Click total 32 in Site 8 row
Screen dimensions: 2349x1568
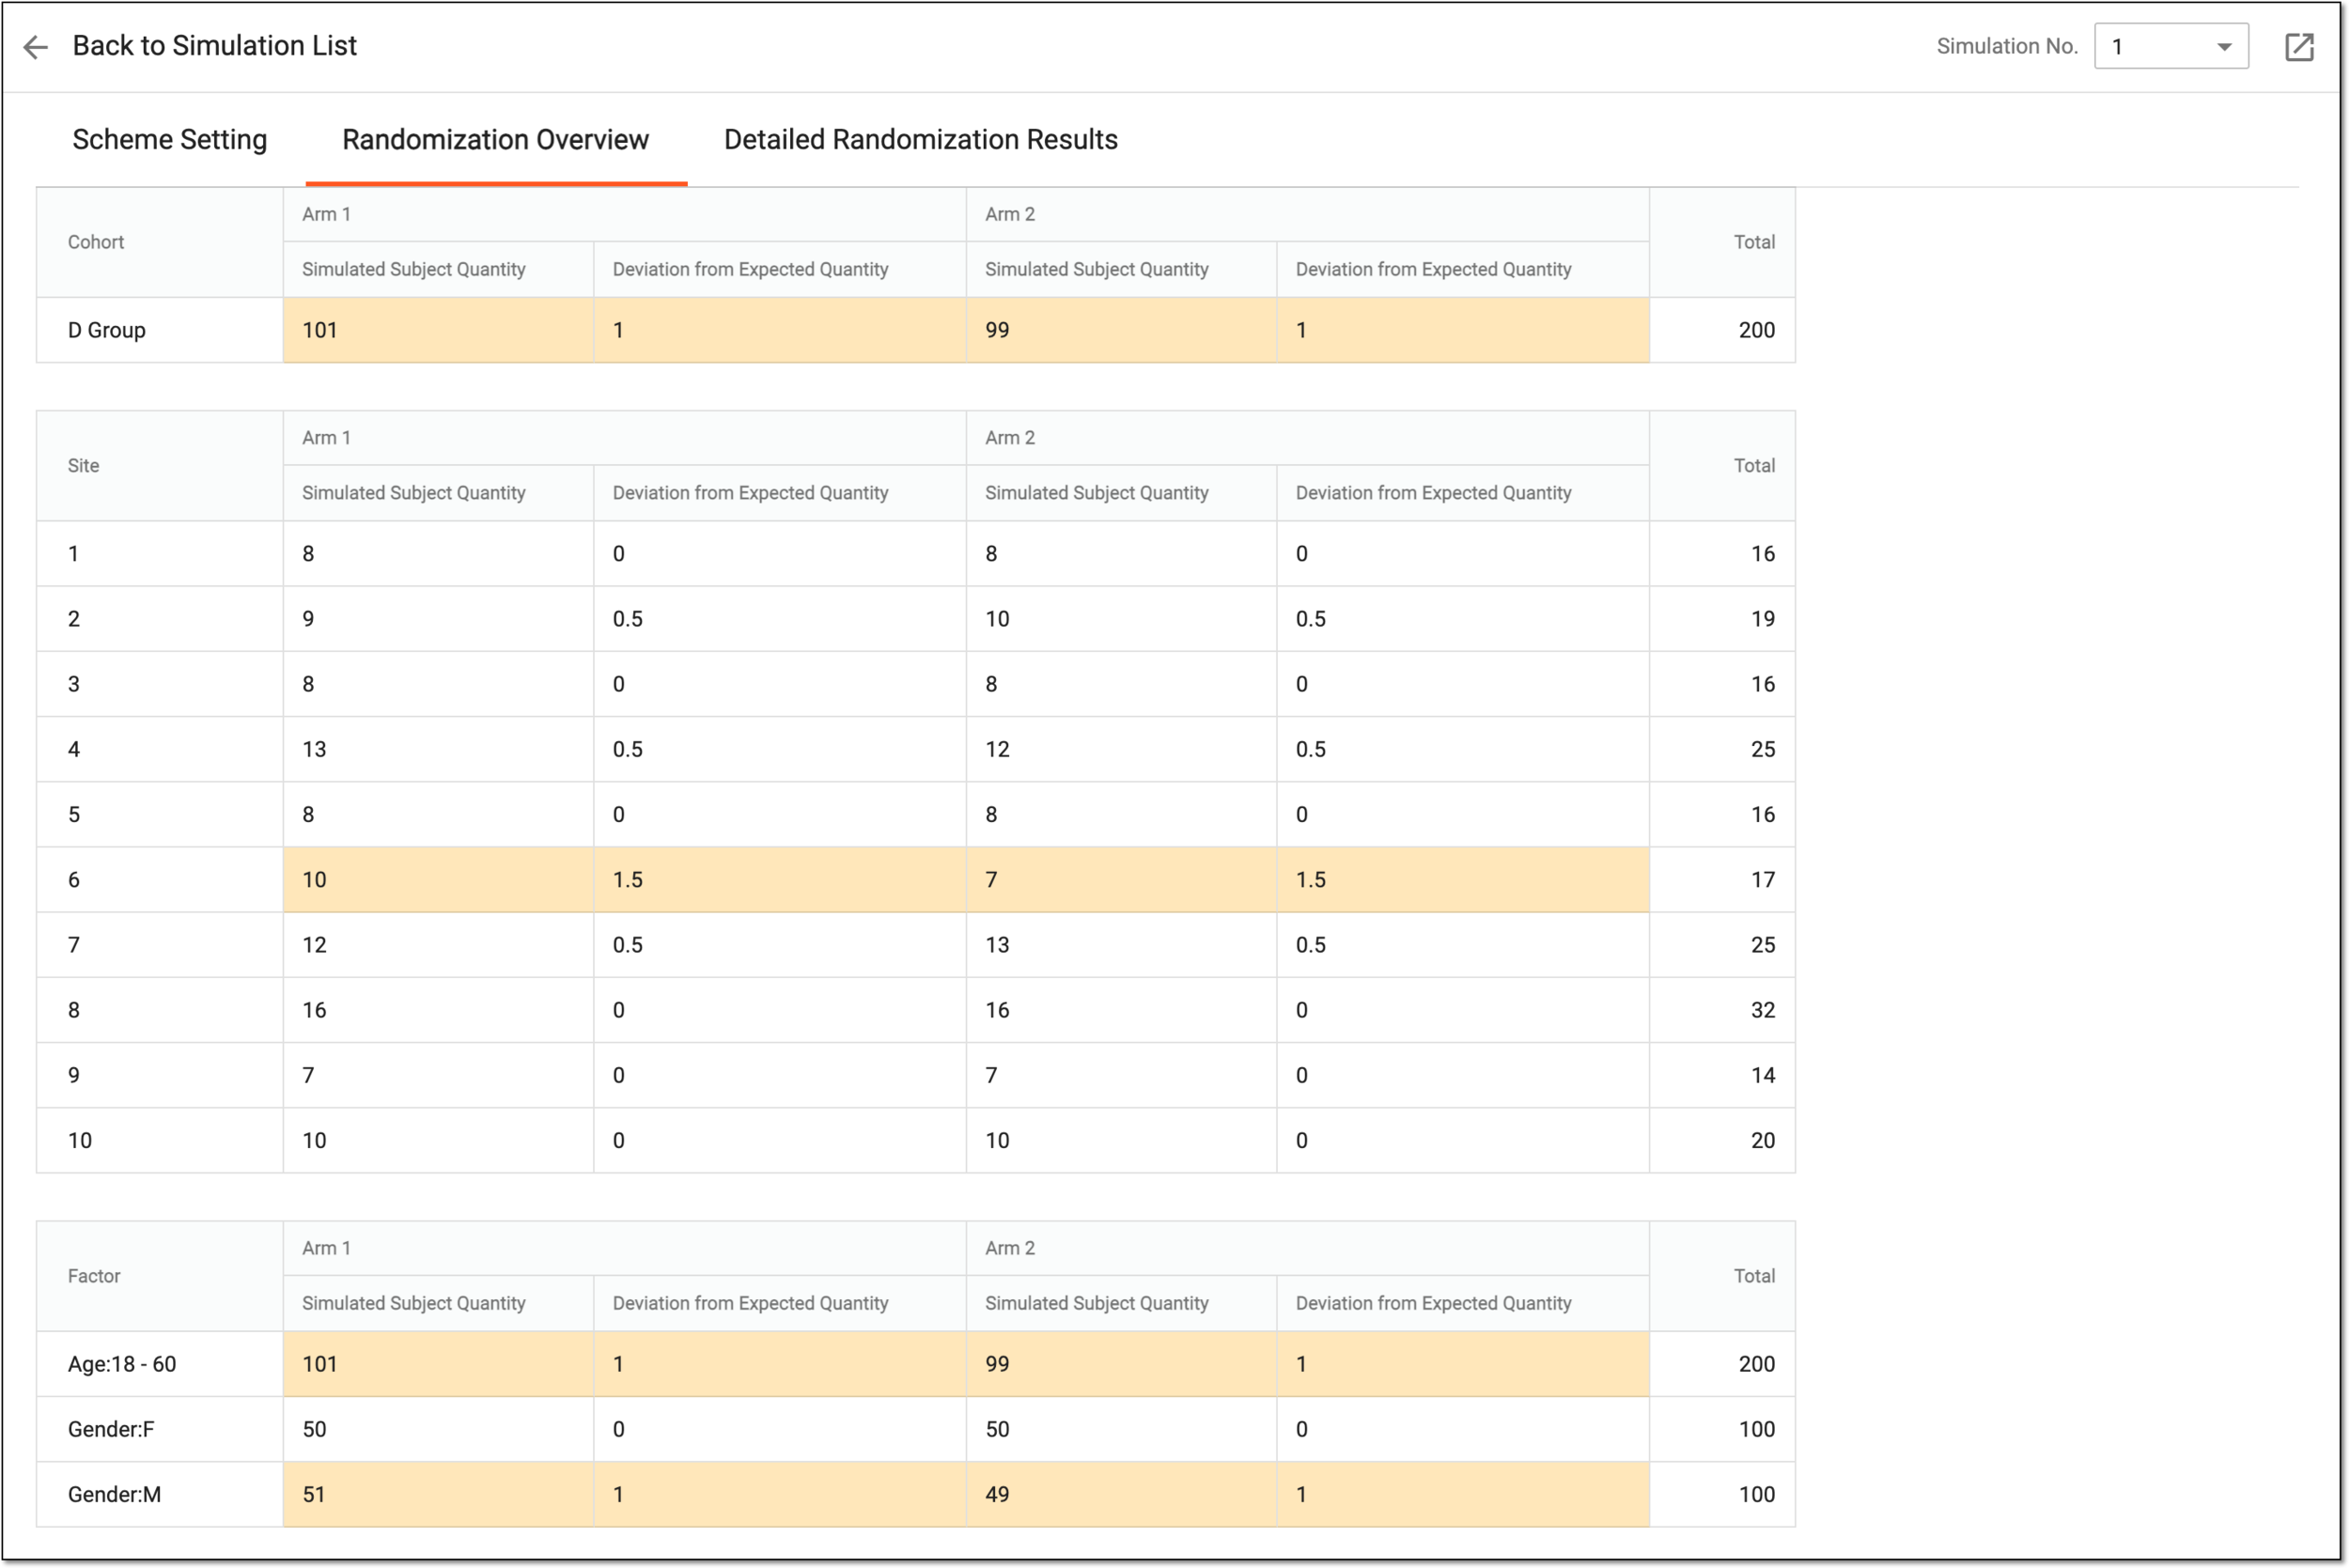pyautogui.click(x=1763, y=1010)
